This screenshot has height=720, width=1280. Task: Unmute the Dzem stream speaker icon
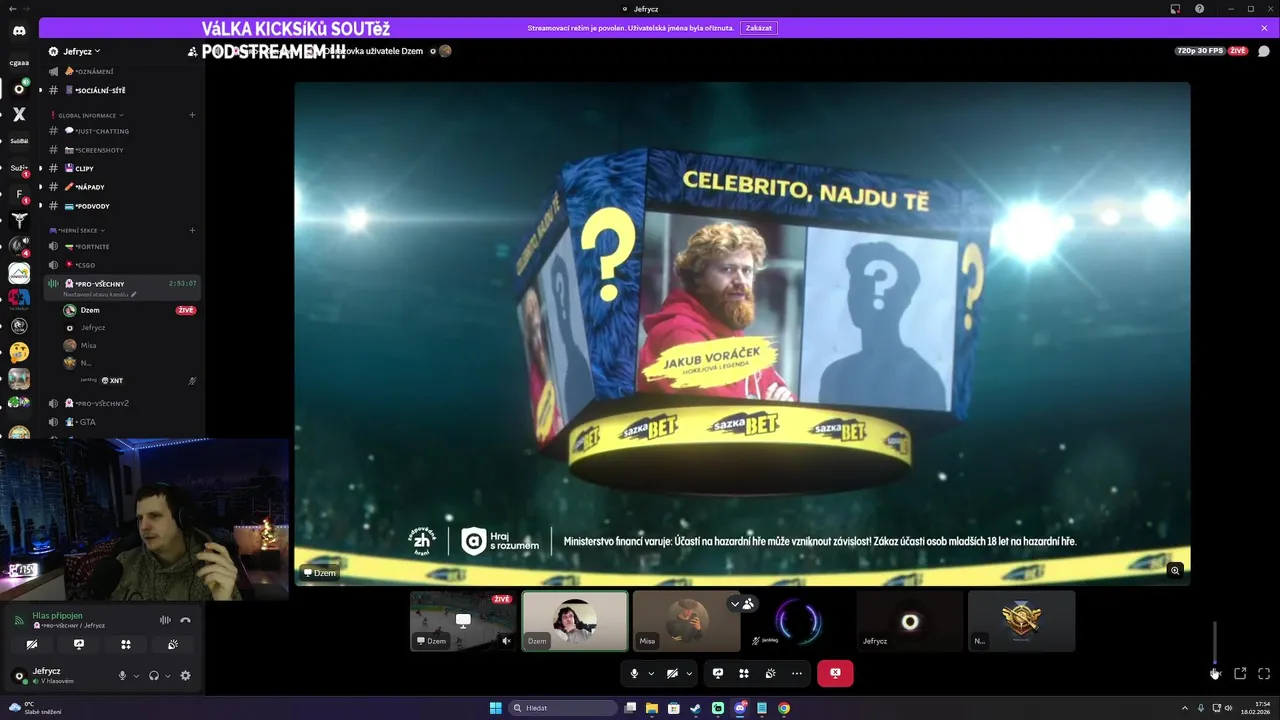coord(506,641)
